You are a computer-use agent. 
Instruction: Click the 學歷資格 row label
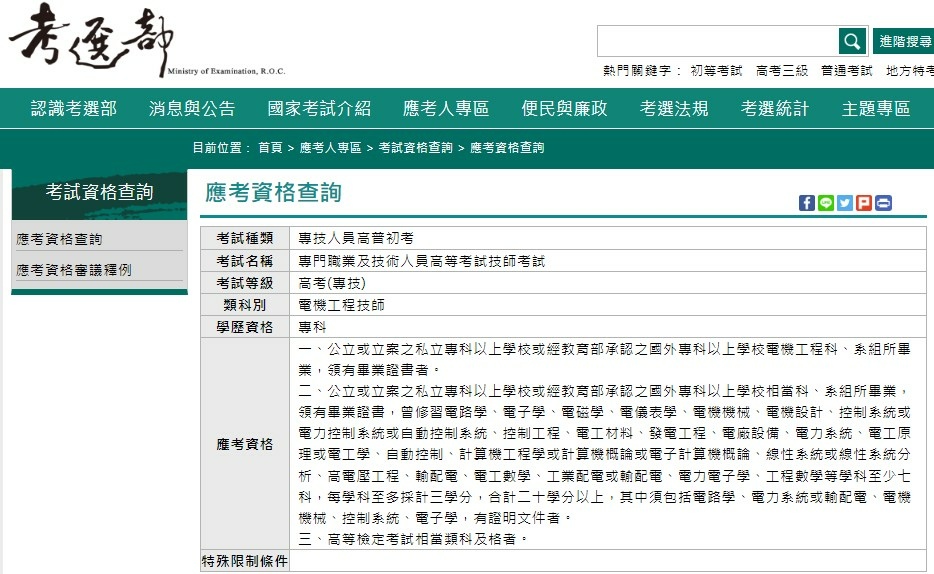point(245,327)
